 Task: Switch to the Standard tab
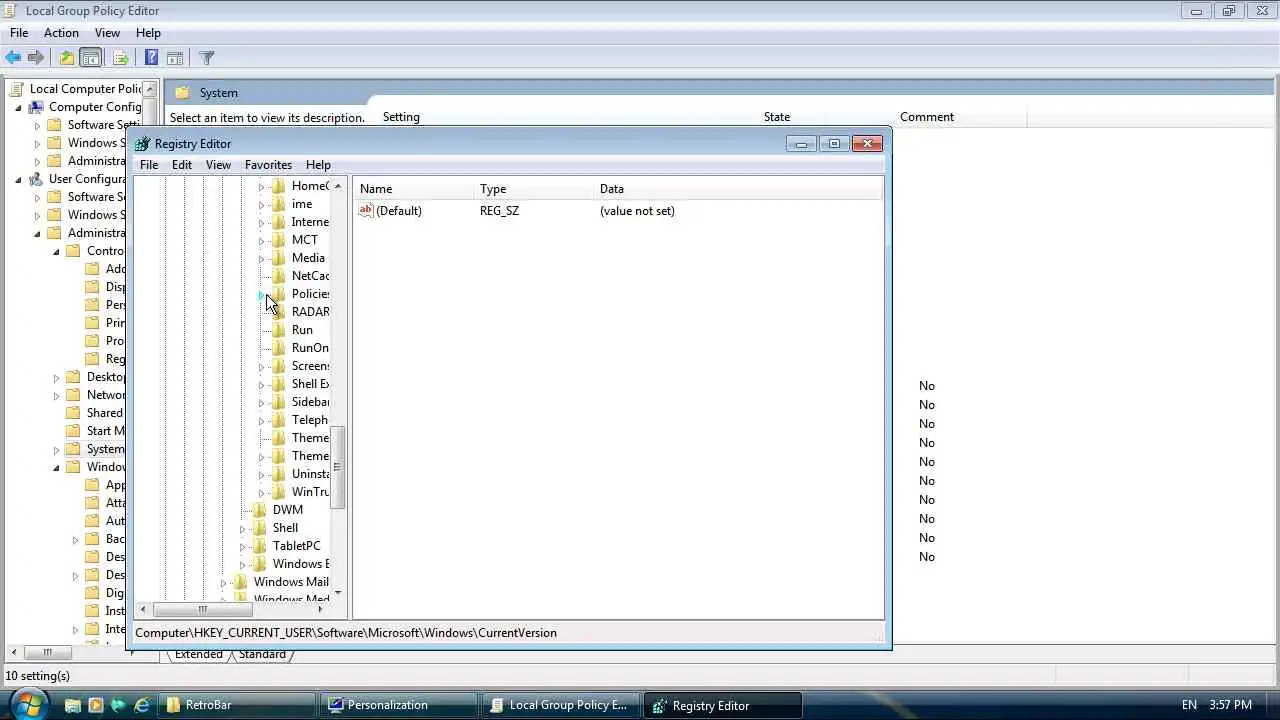point(262,654)
